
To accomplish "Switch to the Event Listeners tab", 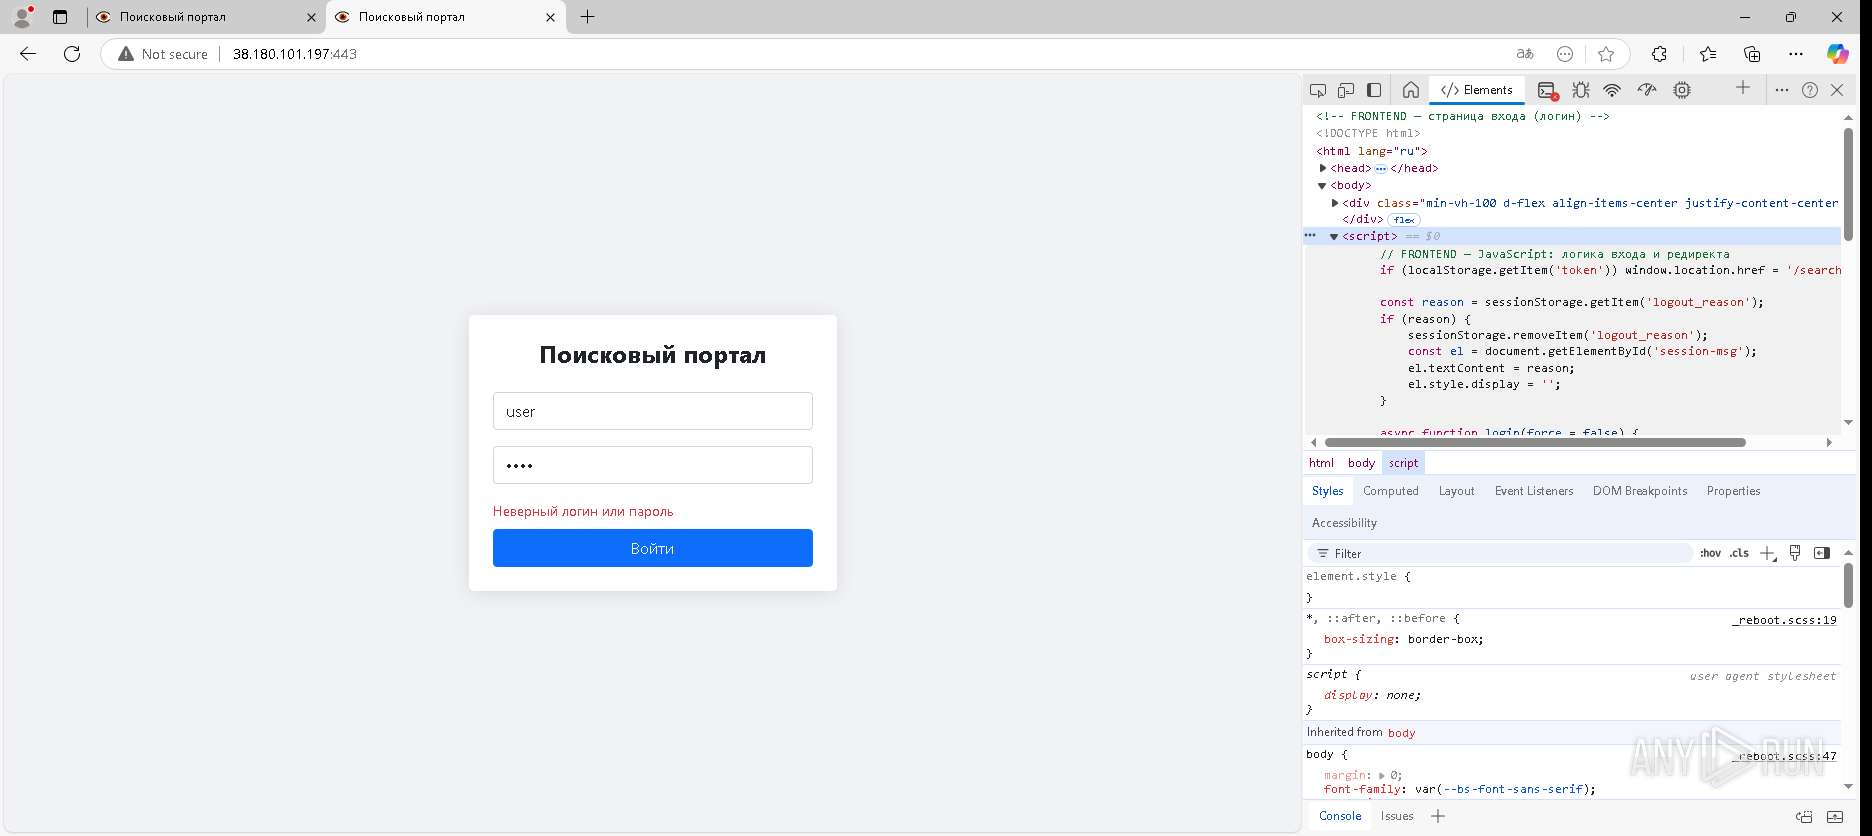I will pyautogui.click(x=1534, y=491).
